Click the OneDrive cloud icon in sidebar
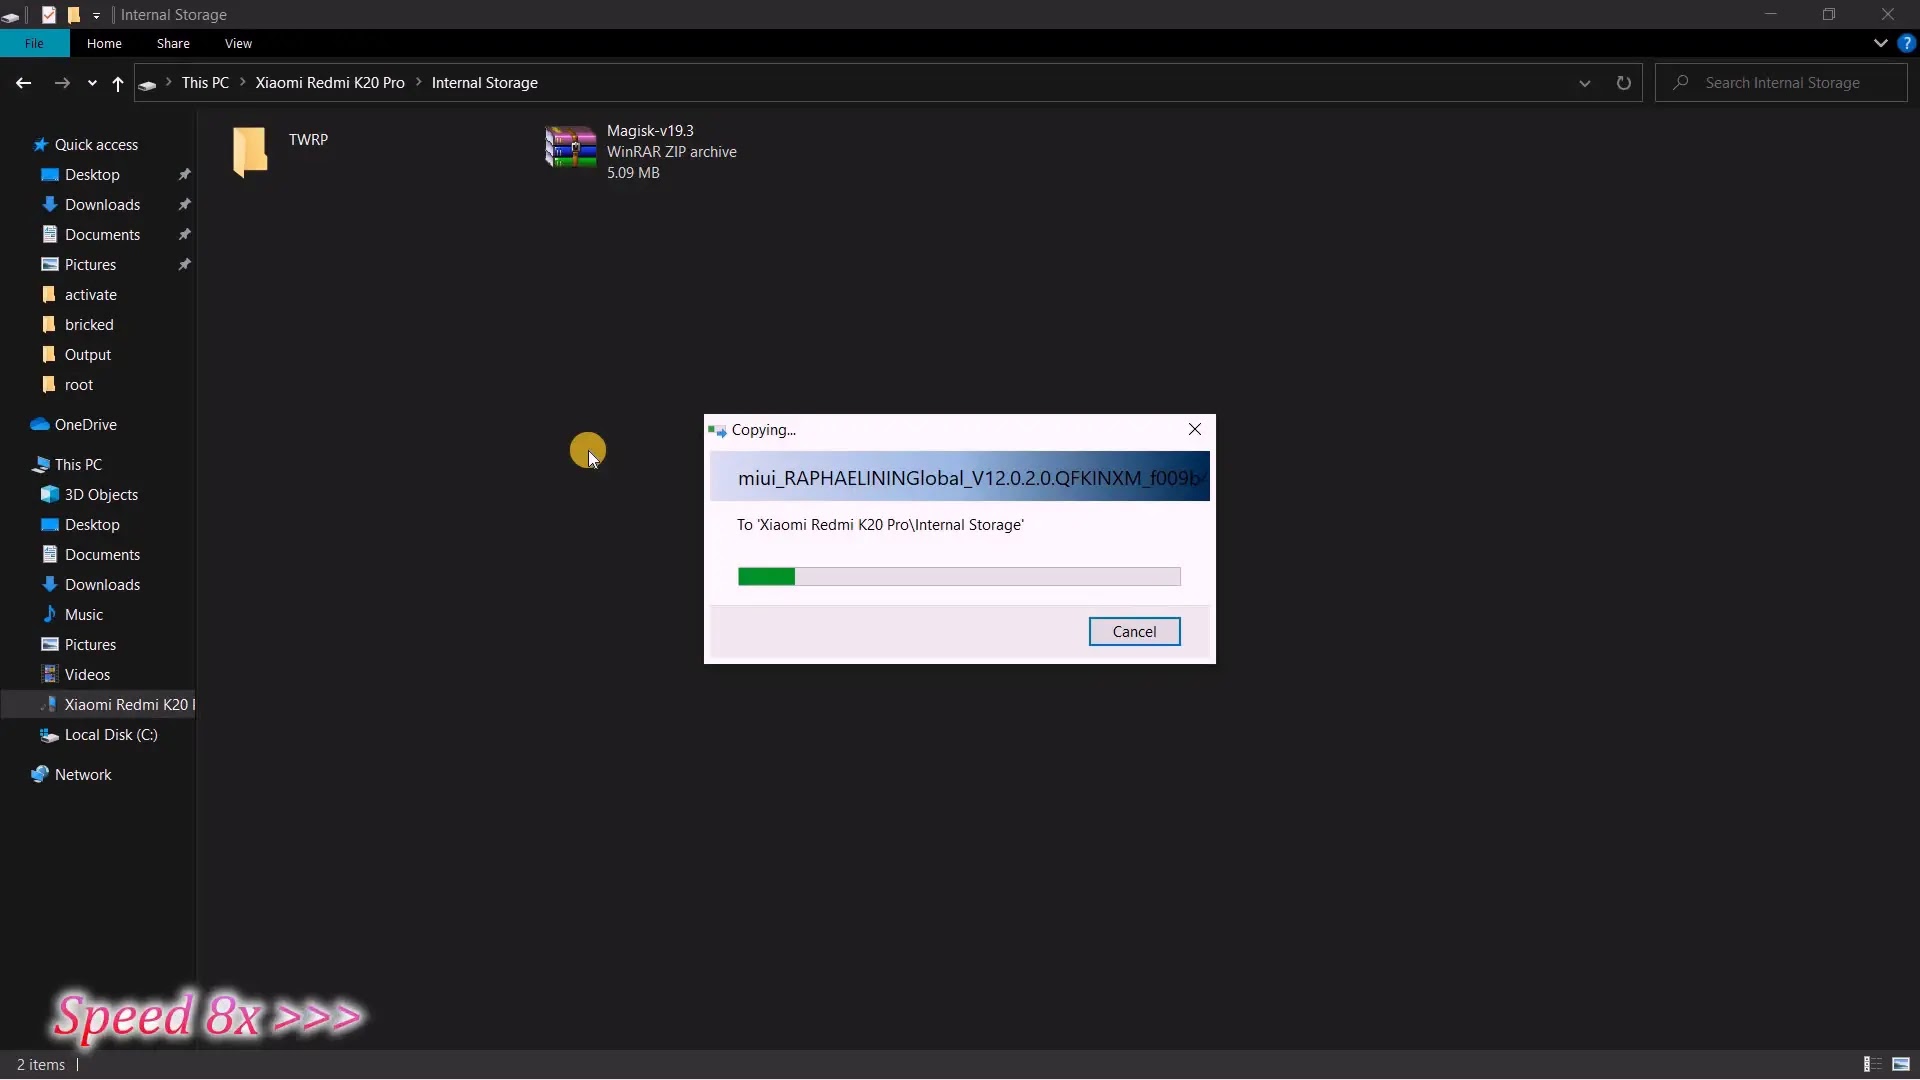Viewport: 1920px width, 1080px height. coord(40,424)
